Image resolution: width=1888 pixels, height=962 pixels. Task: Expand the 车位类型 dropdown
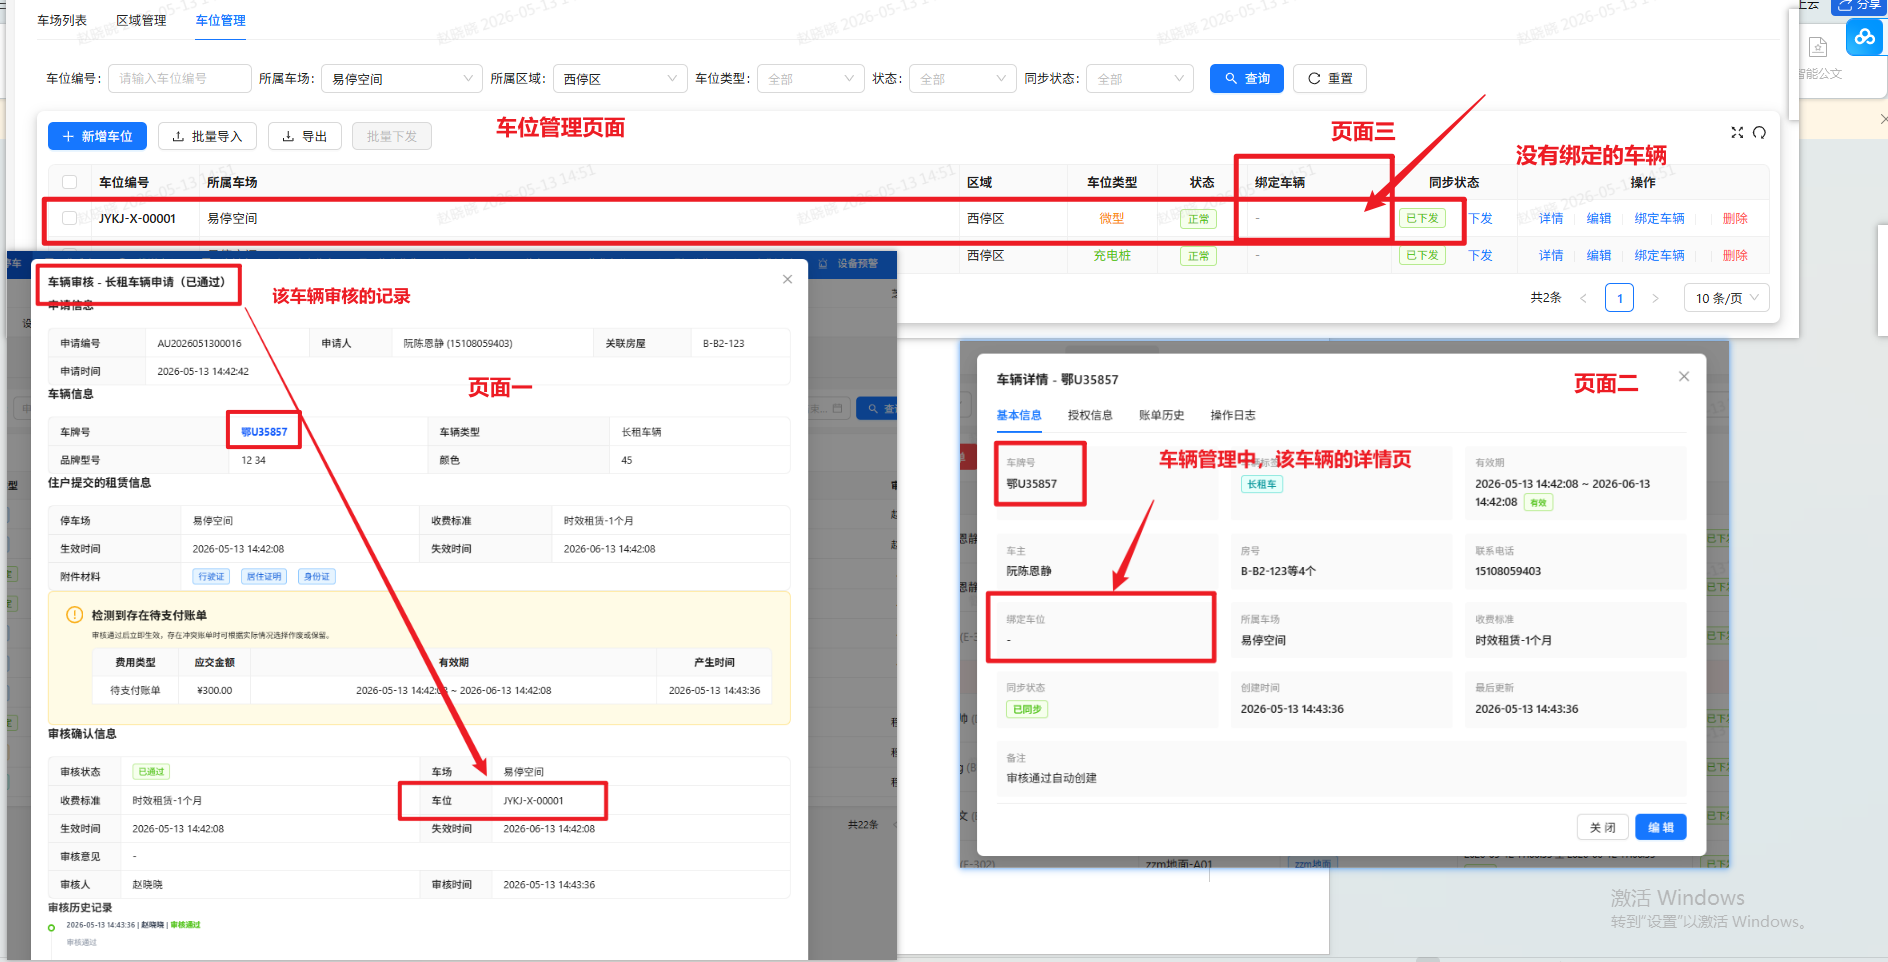tap(810, 78)
